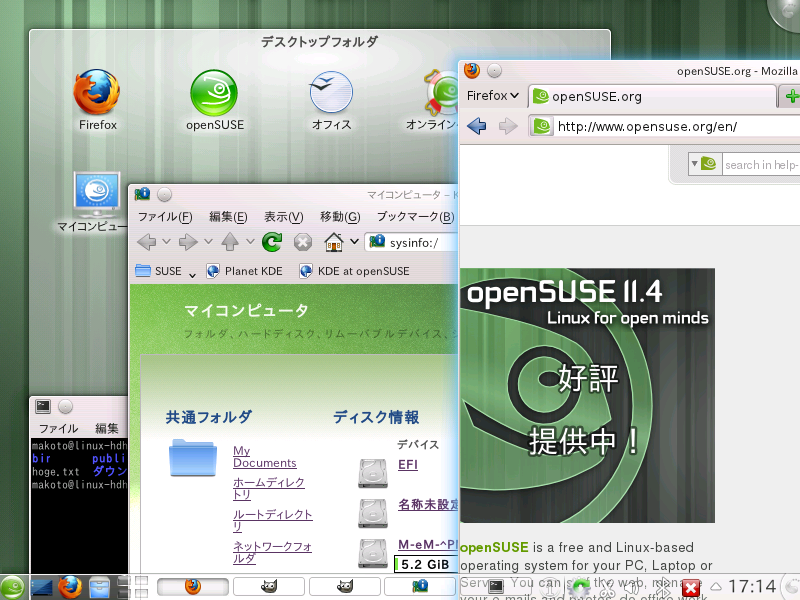Screen dimensions: 800x600
Task: Click Firefox forward arrow button
Action: click(x=508, y=126)
